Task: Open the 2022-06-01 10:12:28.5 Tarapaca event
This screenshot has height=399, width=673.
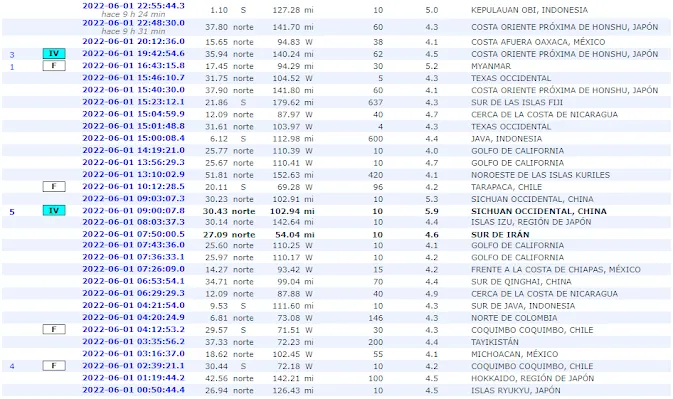Action: point(133,187)
